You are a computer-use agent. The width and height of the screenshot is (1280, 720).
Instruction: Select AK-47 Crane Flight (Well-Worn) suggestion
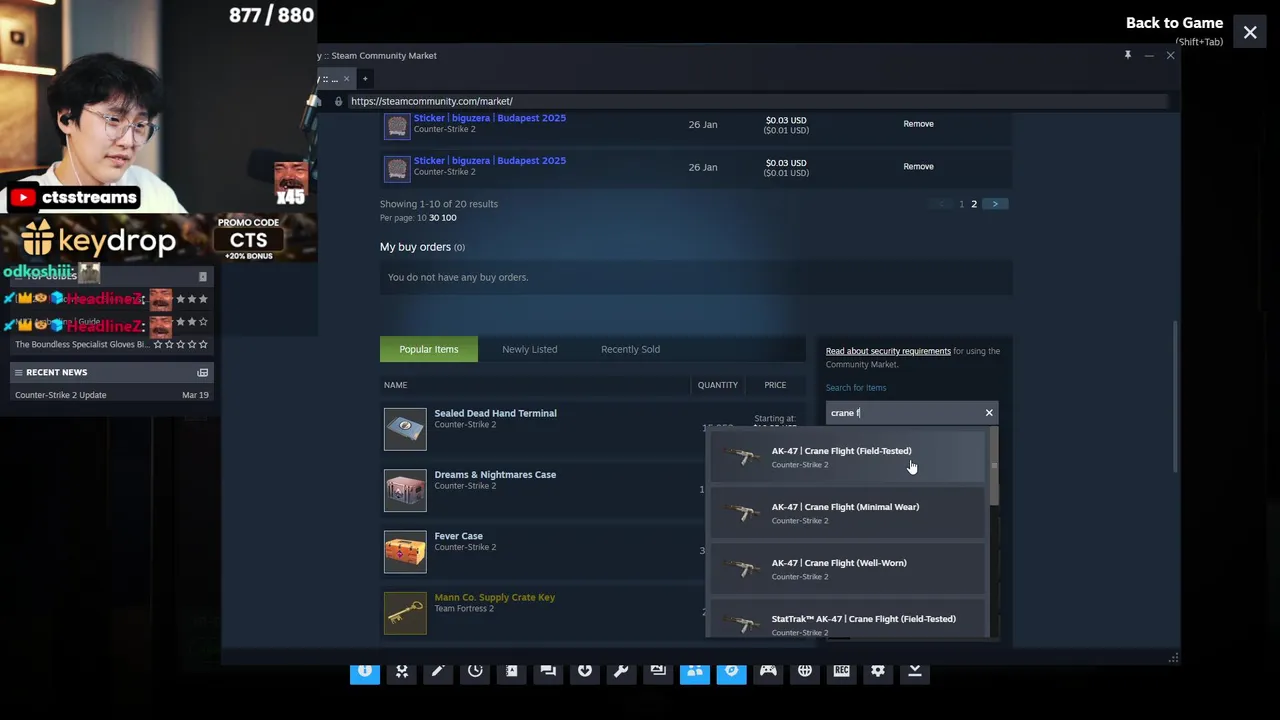(x=847, y=568)
